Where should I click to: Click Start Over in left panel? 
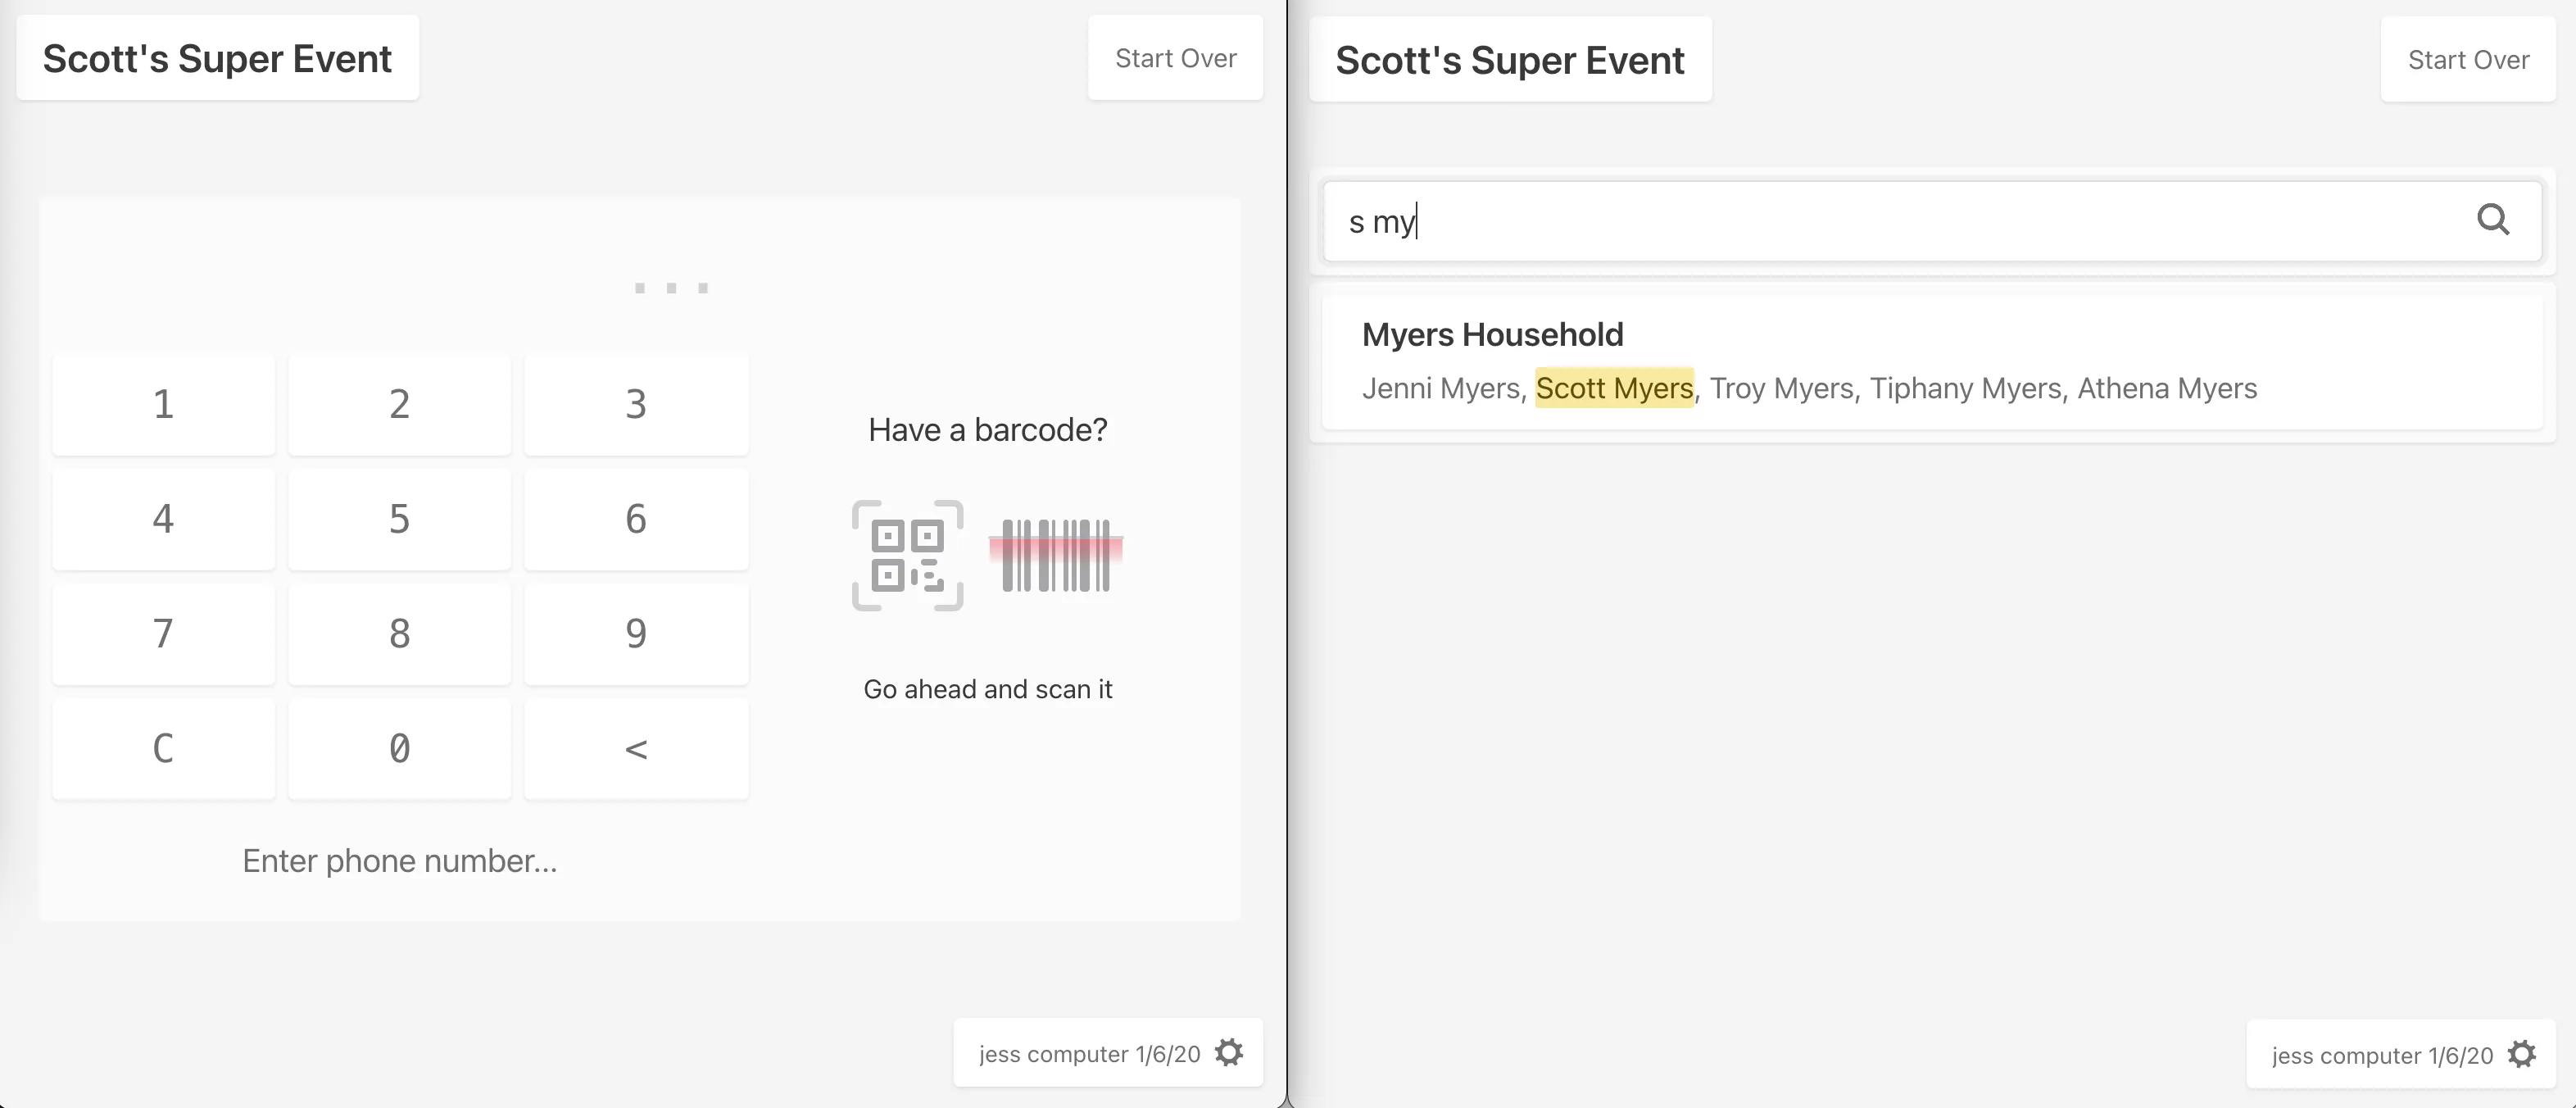click(1175, 58)
